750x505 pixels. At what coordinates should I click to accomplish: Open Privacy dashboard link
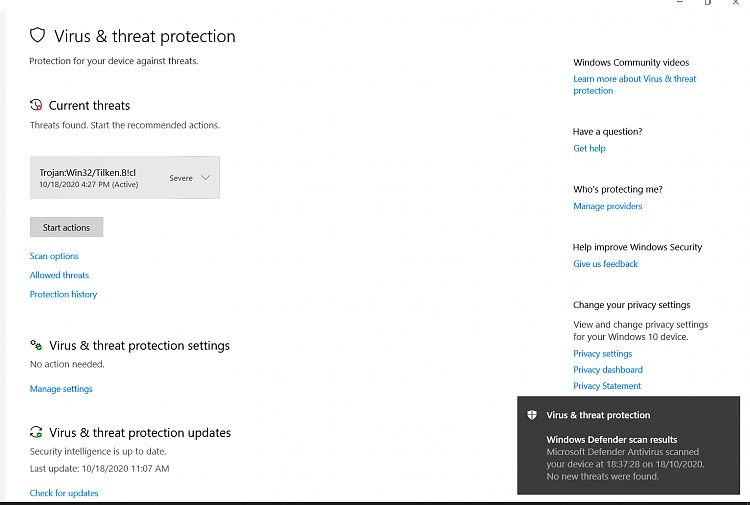[608, 370]
